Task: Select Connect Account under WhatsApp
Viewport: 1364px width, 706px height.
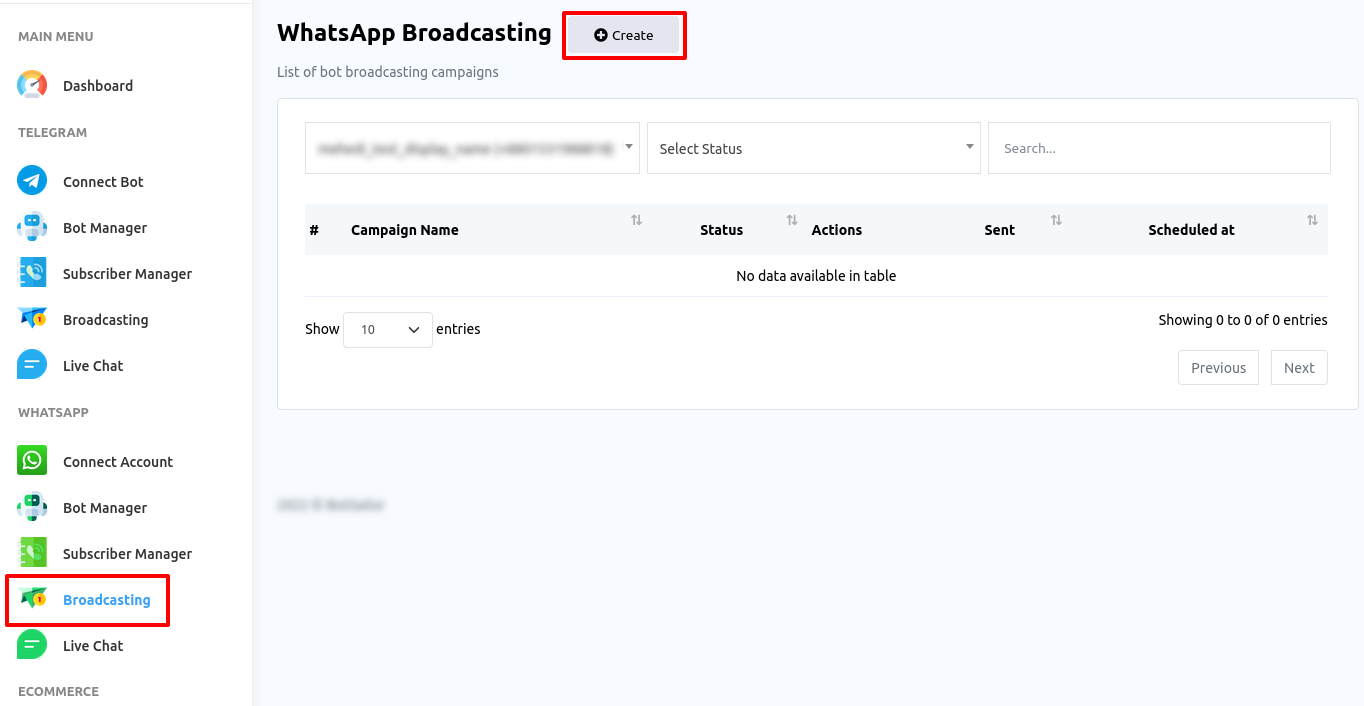Action: click(119, 461)
